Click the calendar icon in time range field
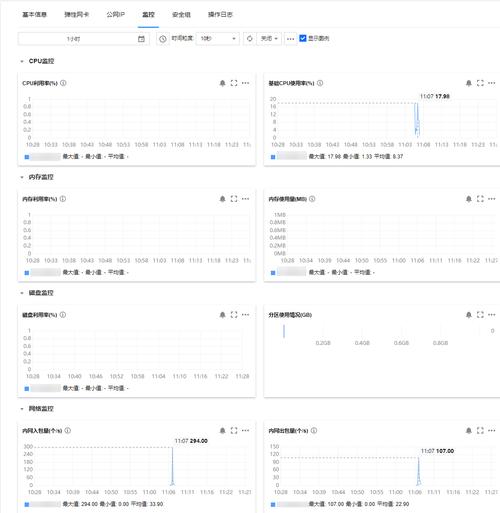The height and width of the screenshot is (513, 500). 141,39
